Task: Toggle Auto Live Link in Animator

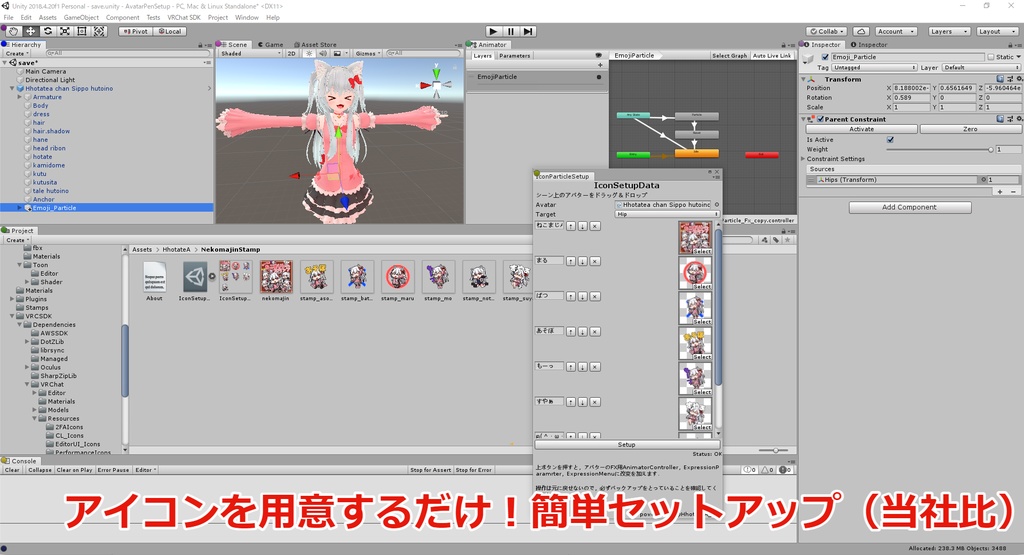Action: click(x=772, y=56)
